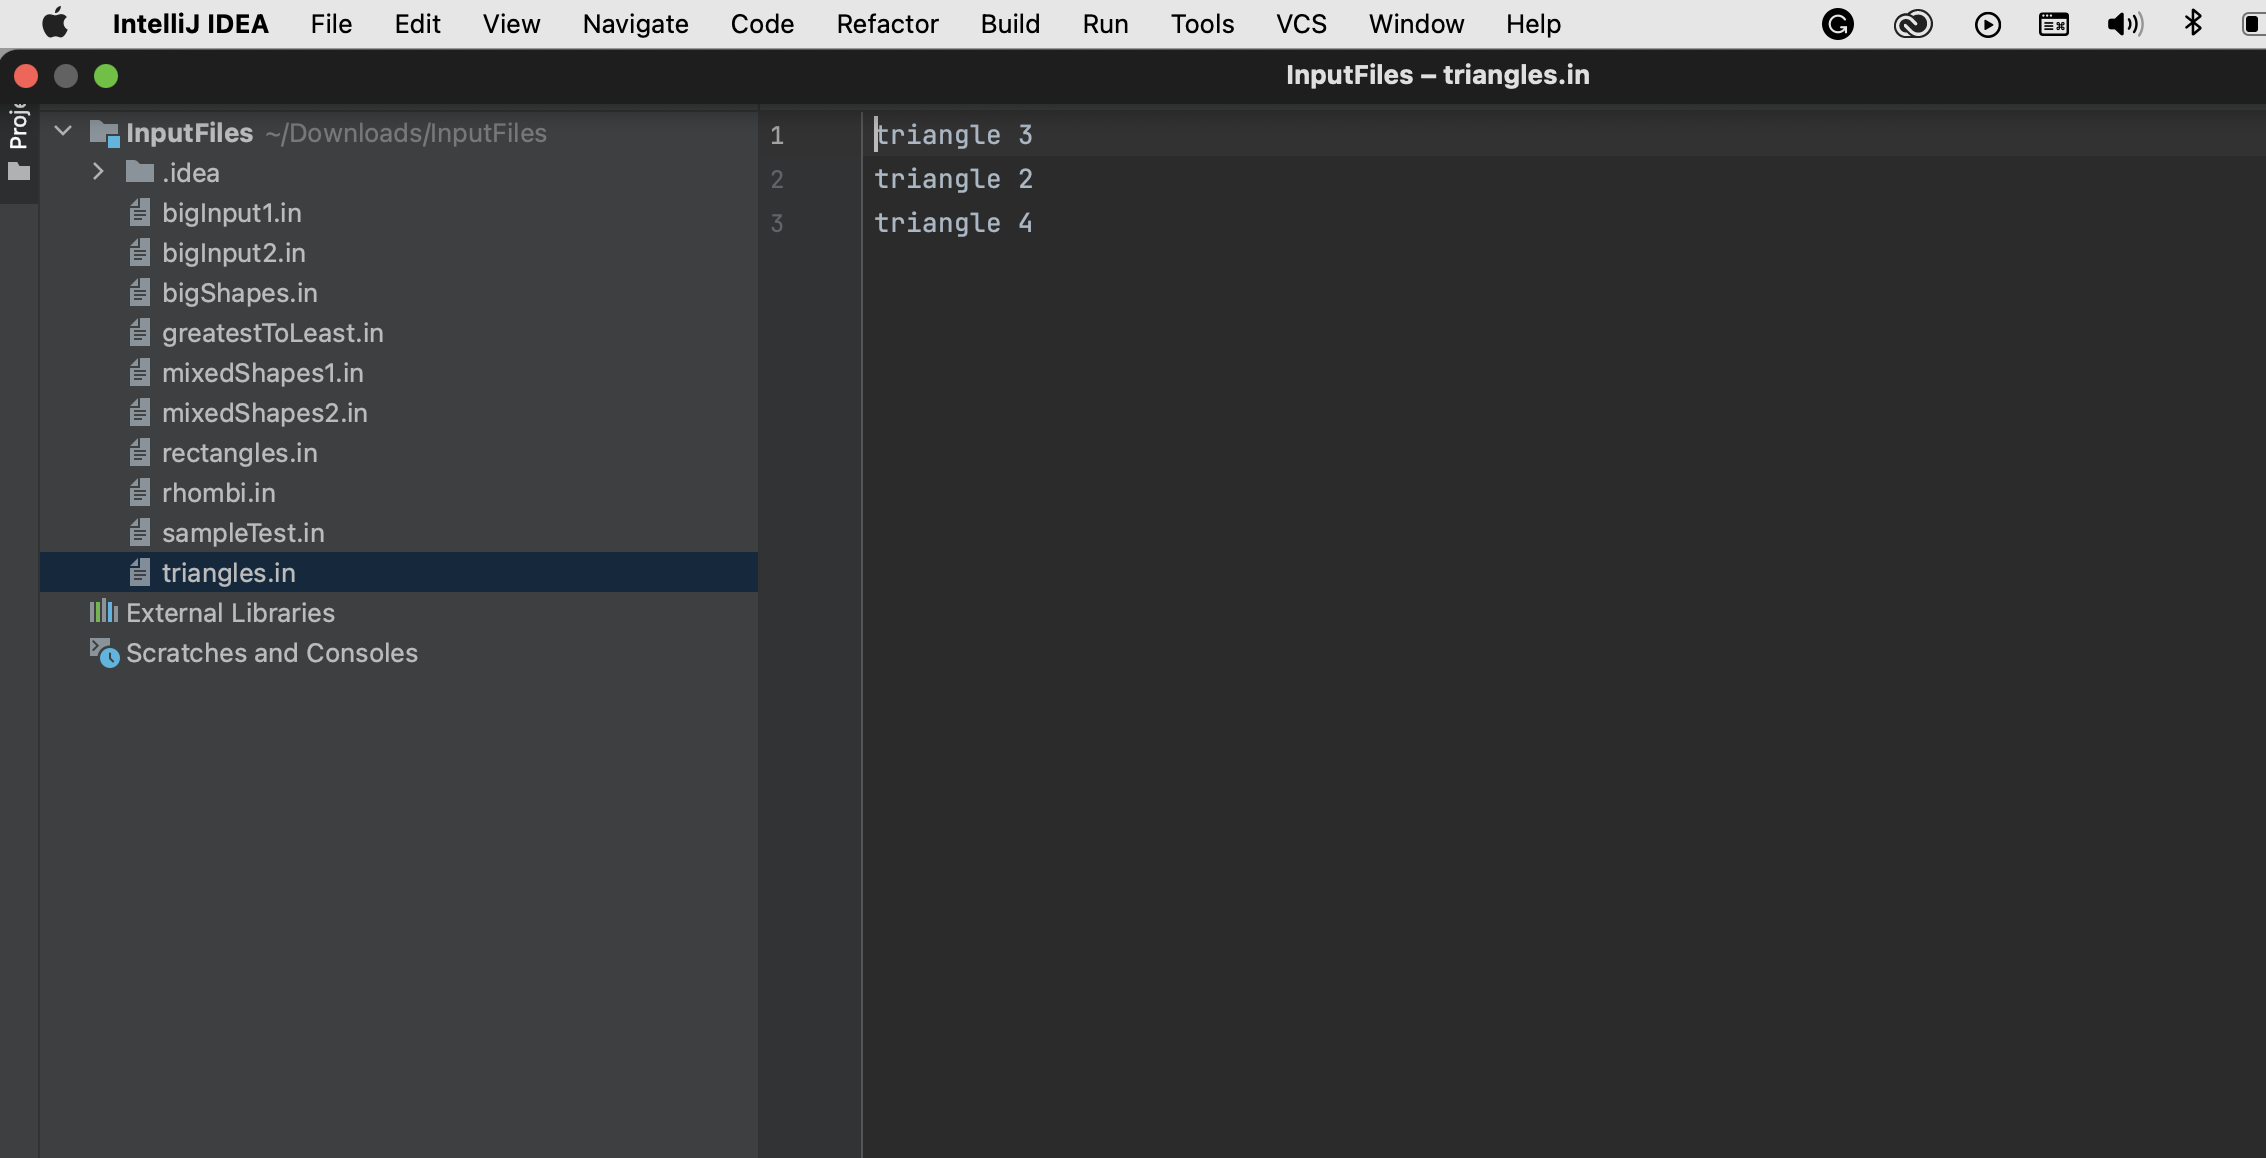Select rhombi.in in the project tree
Screen dimensions: 2266x1158
click(218, 493)
